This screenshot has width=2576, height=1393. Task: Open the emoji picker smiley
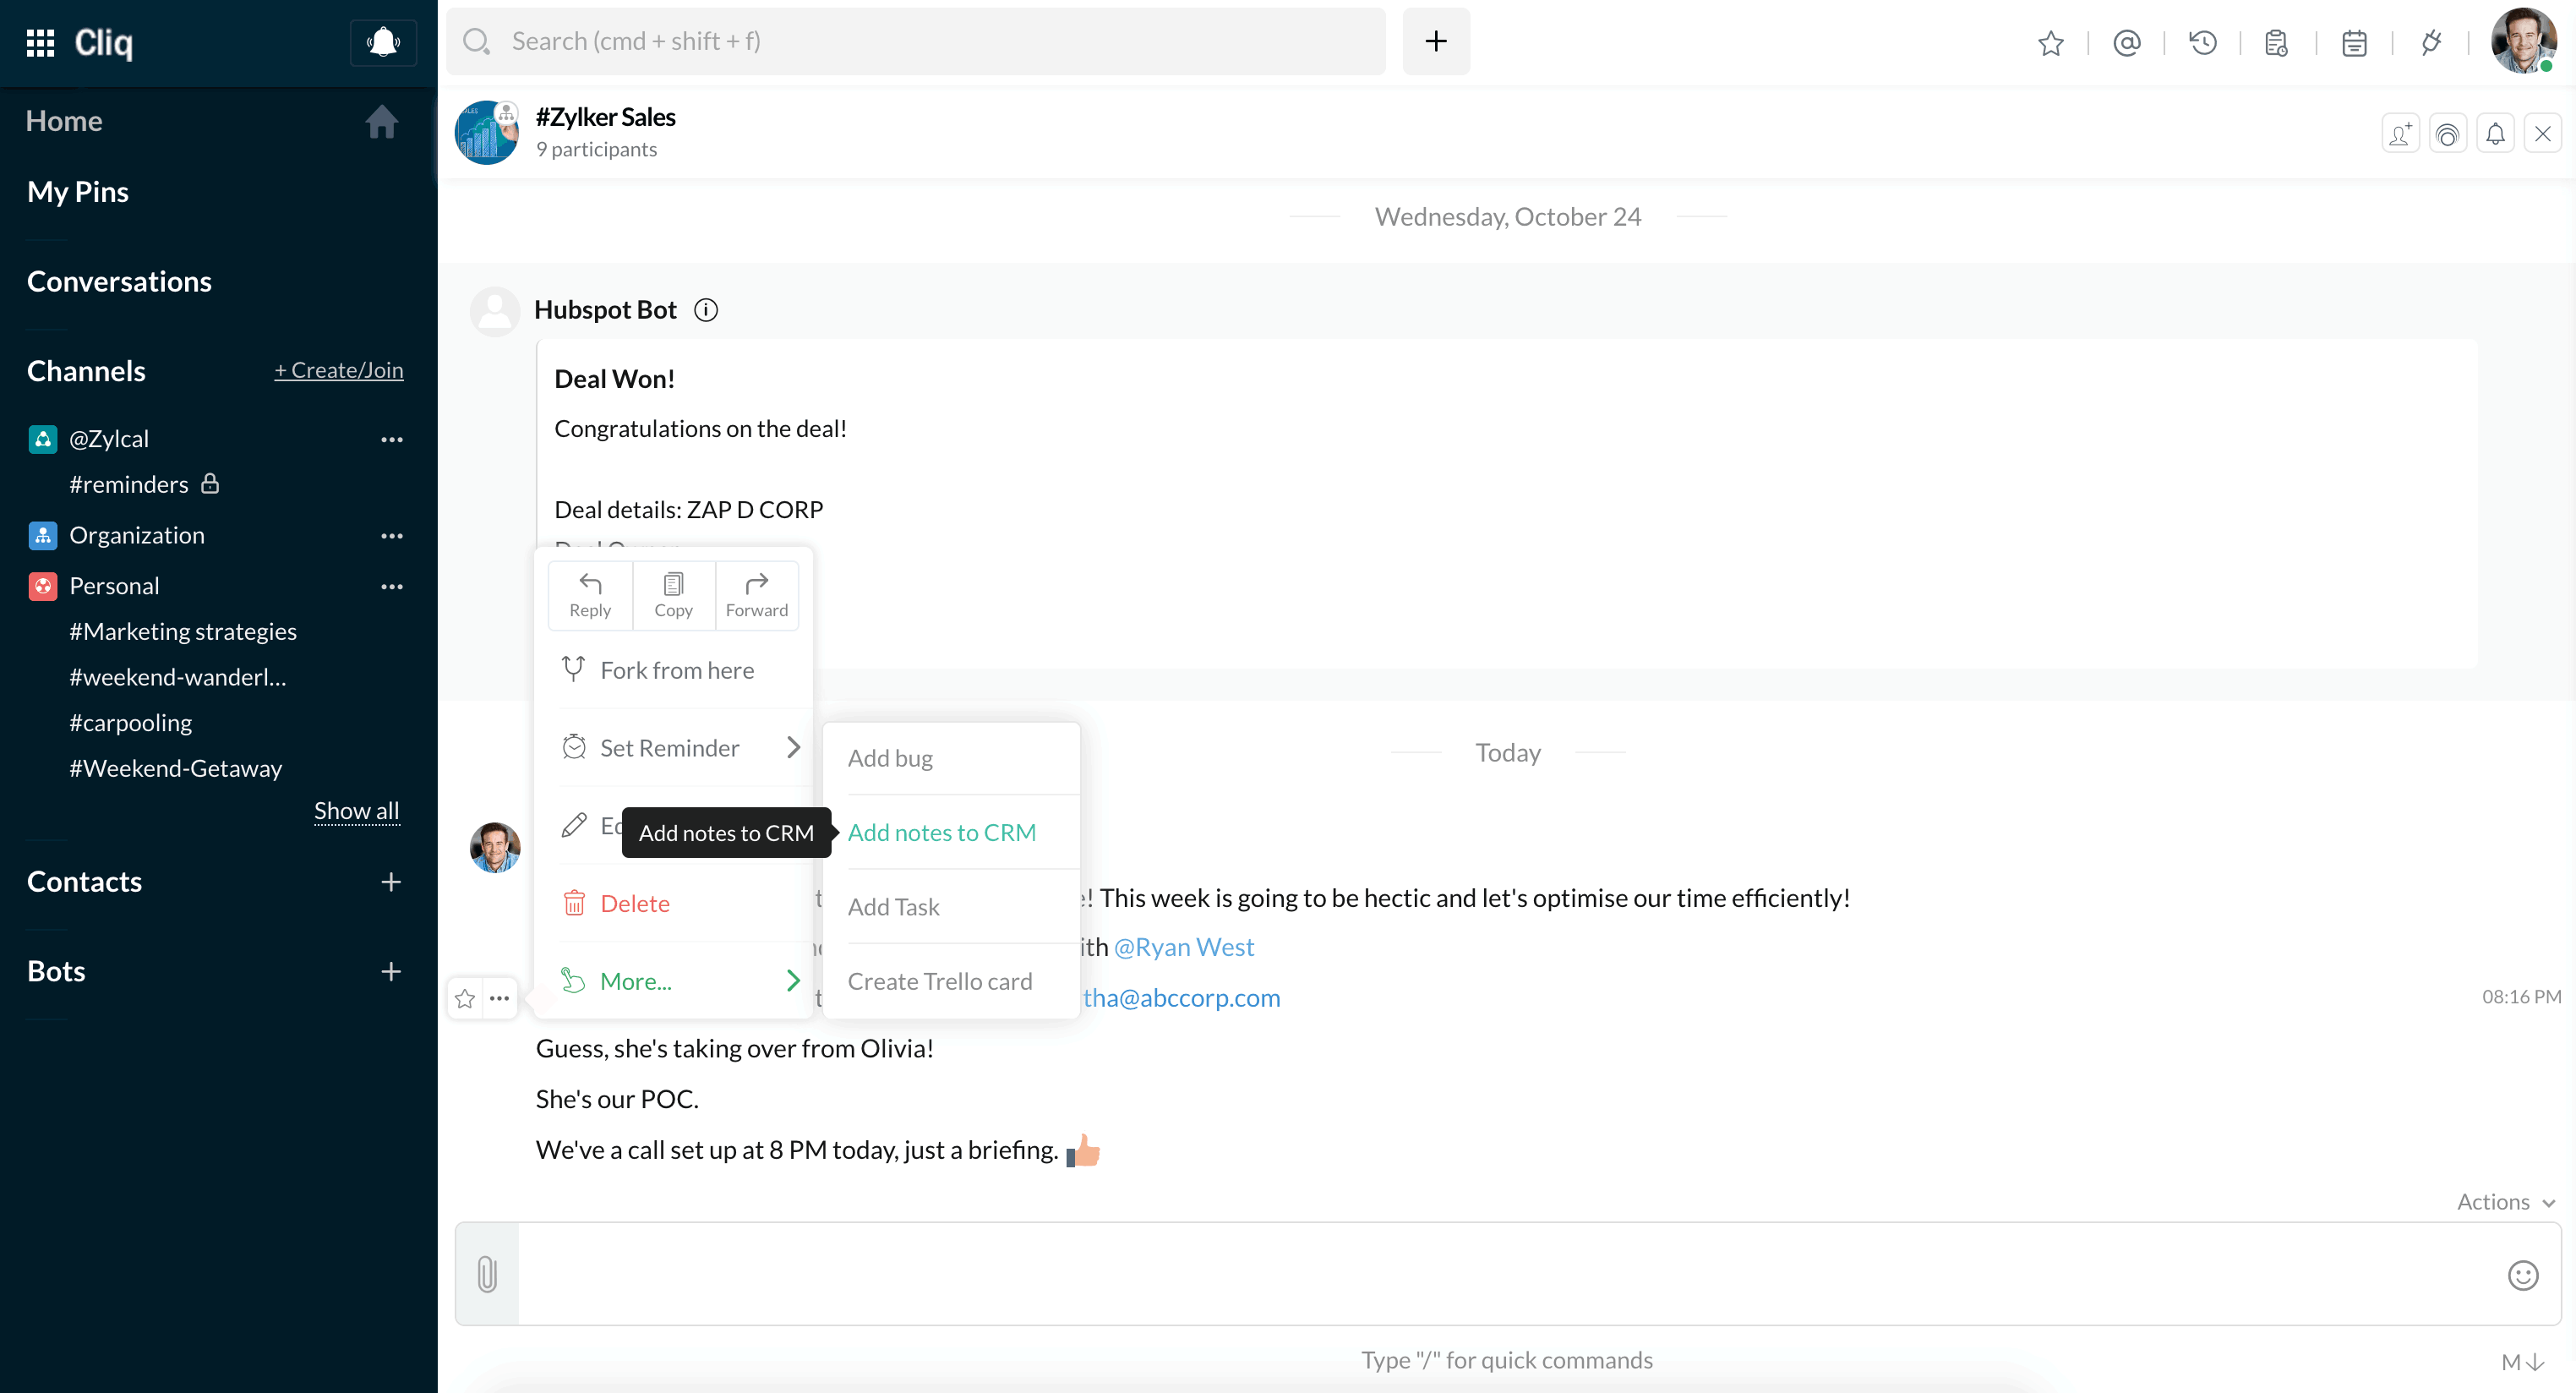coord(2522,1275)
